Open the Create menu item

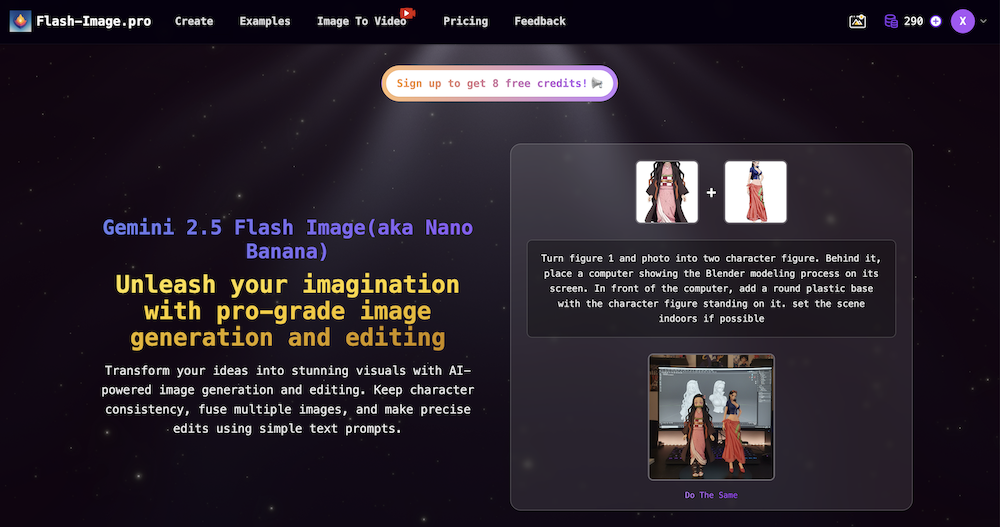click(x=194, y=21)
